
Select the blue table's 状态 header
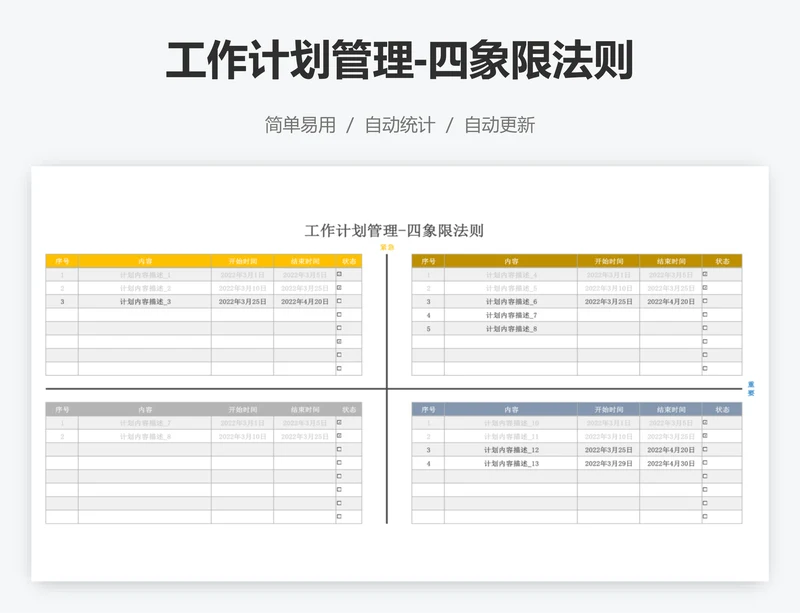[721, 409]
